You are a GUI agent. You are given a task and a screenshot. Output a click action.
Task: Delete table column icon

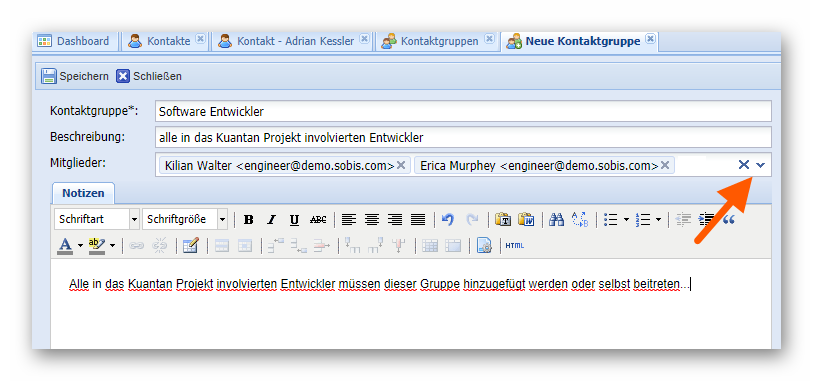pos(399,246)
